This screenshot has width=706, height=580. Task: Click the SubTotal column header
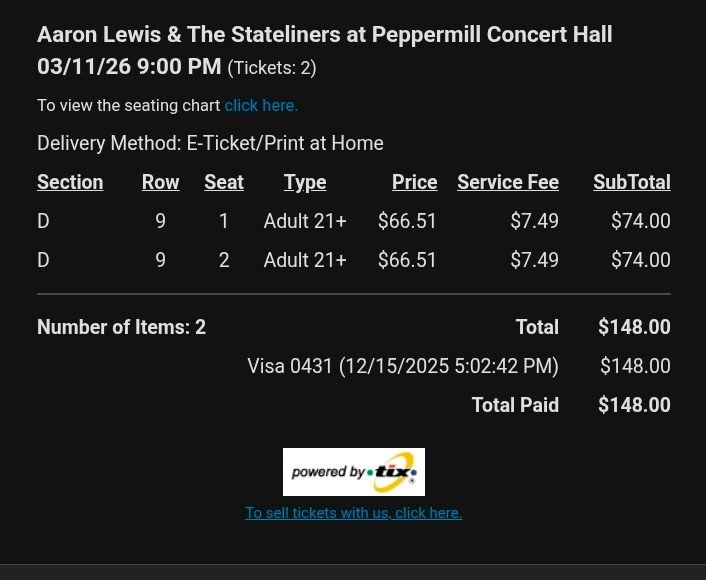[631, 182]
